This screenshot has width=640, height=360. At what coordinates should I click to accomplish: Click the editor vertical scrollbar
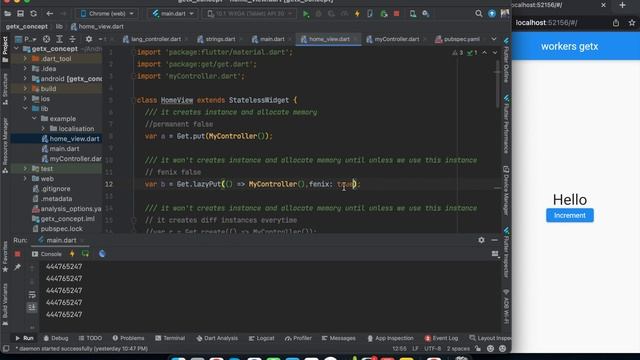[498, 84]
